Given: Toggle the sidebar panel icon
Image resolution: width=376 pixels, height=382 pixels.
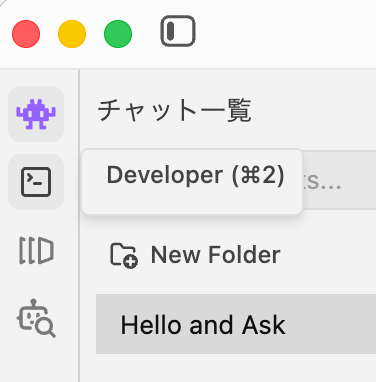Looking at the screenshot, I should [178, 31].
